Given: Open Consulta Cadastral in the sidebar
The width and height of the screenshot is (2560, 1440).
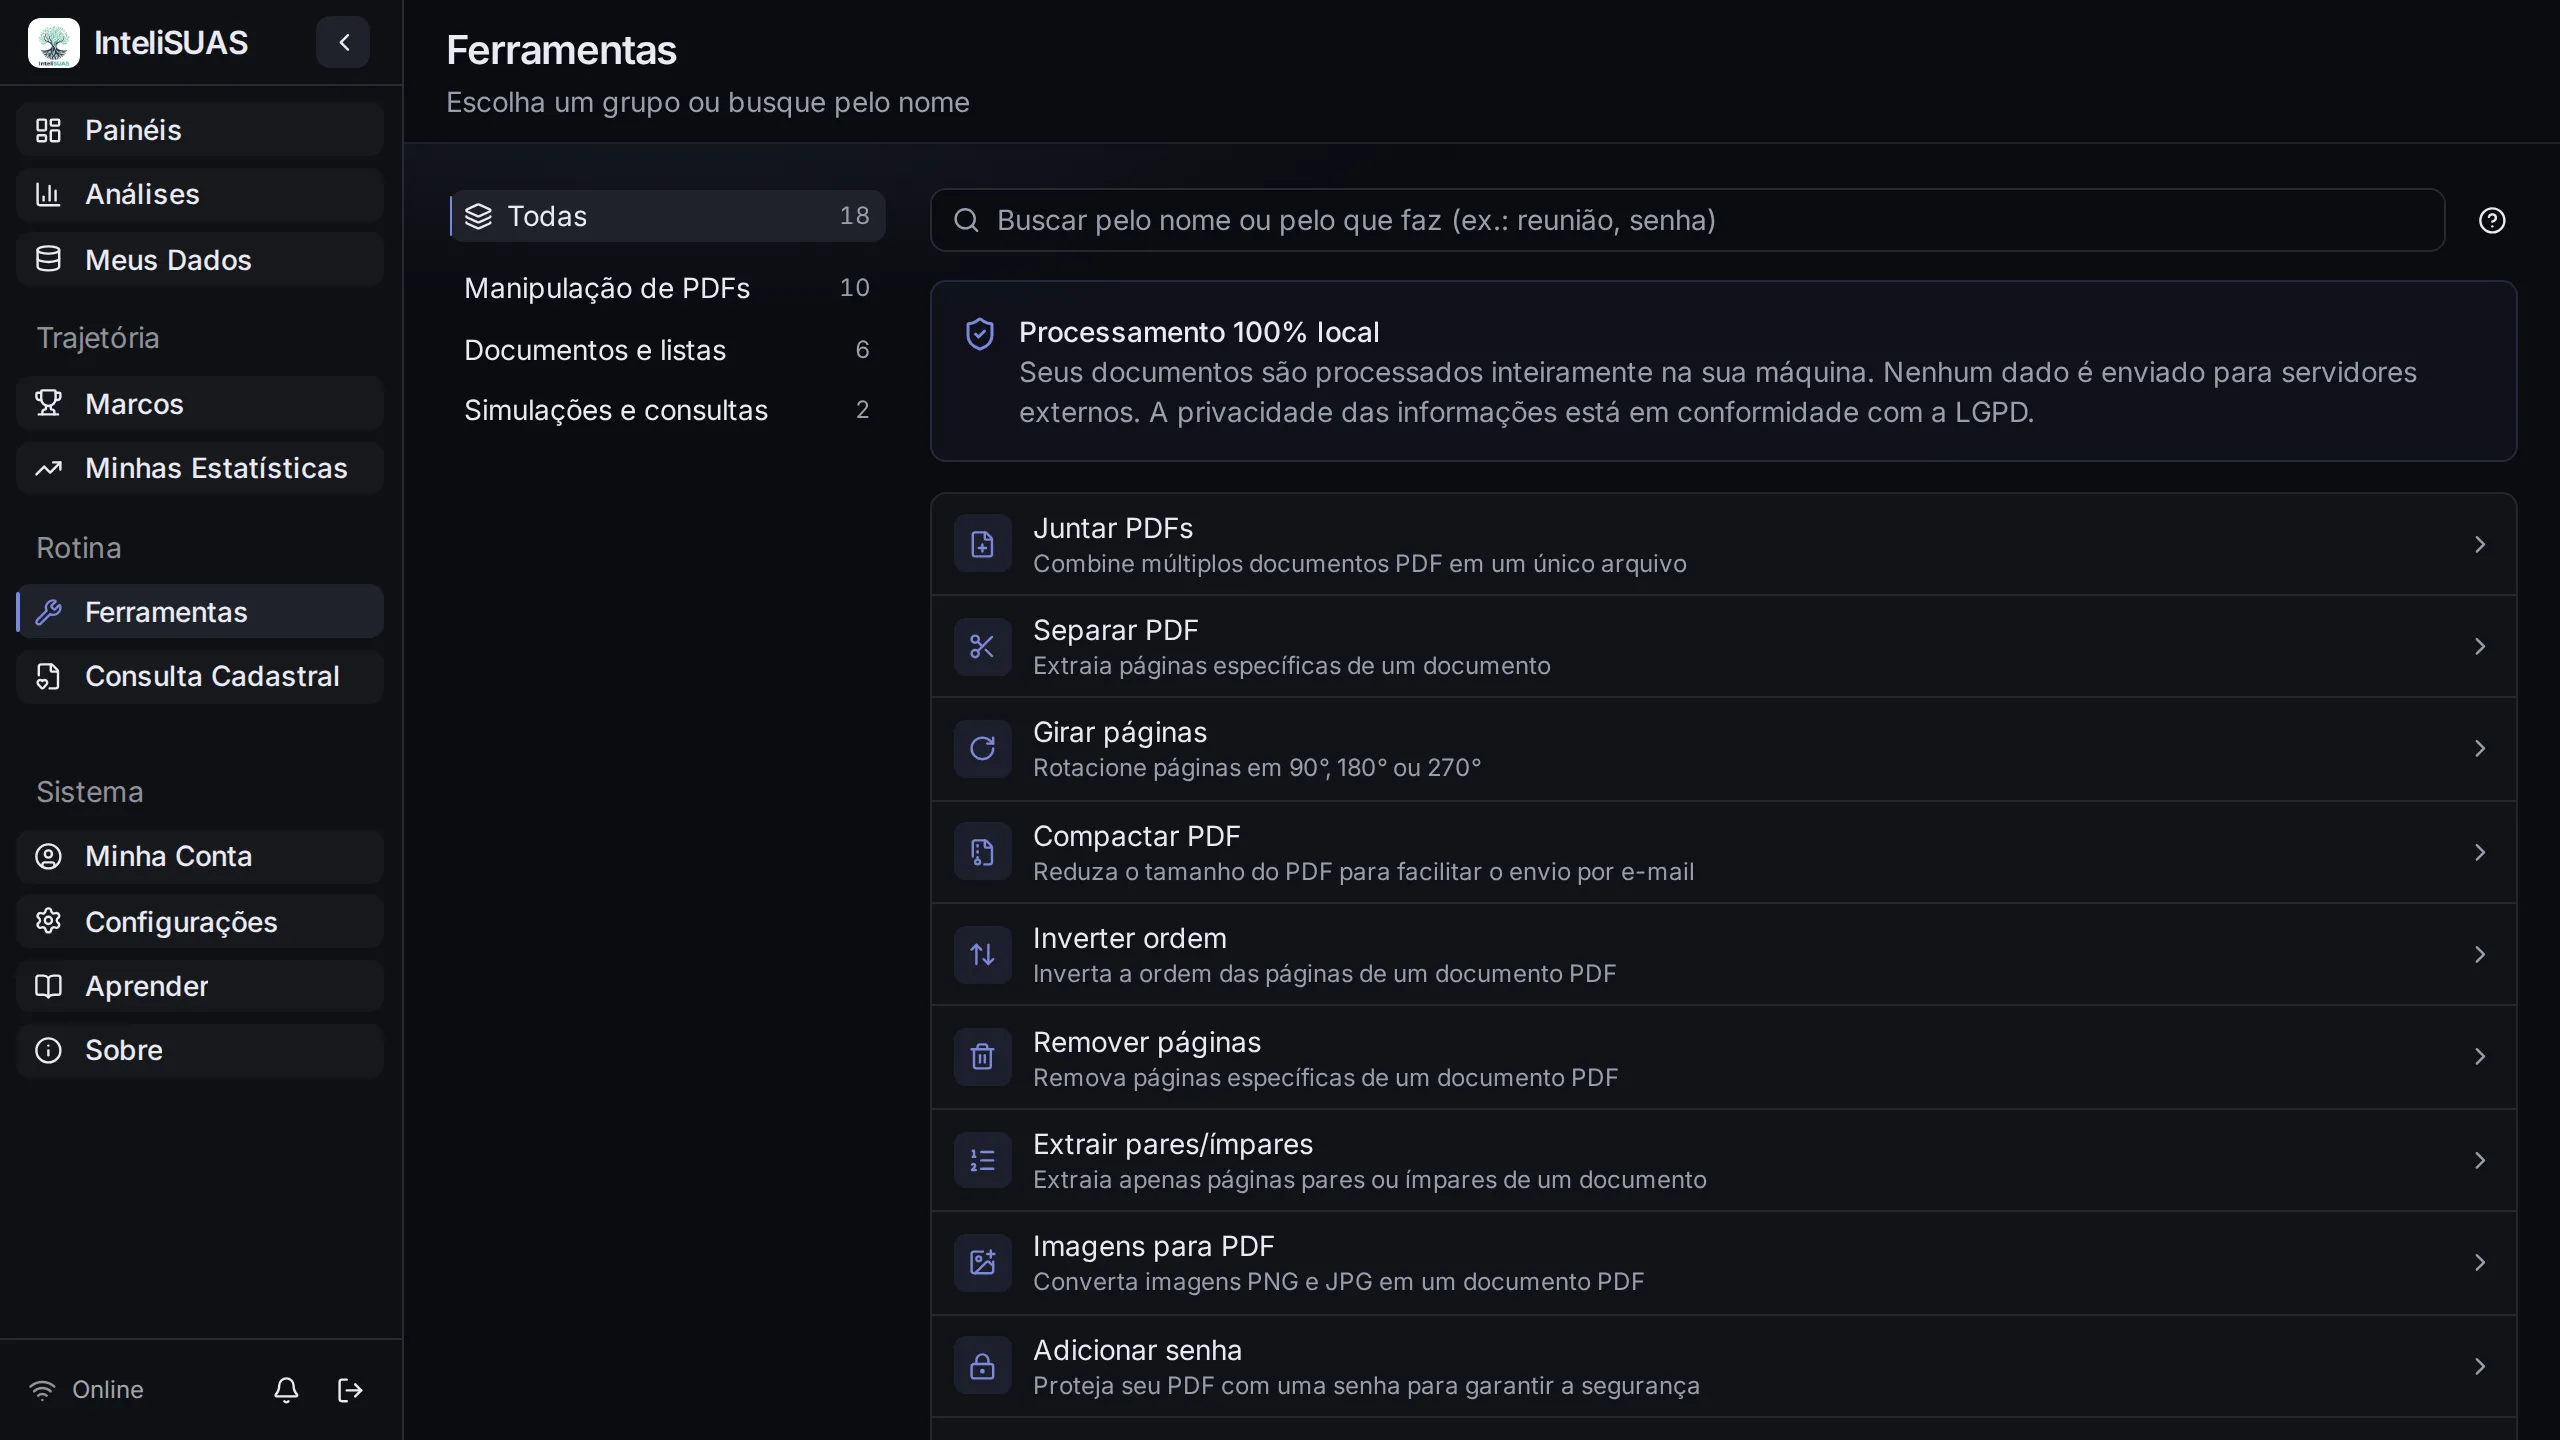Looking at the screenshot, I should click(x=200, y=676).
